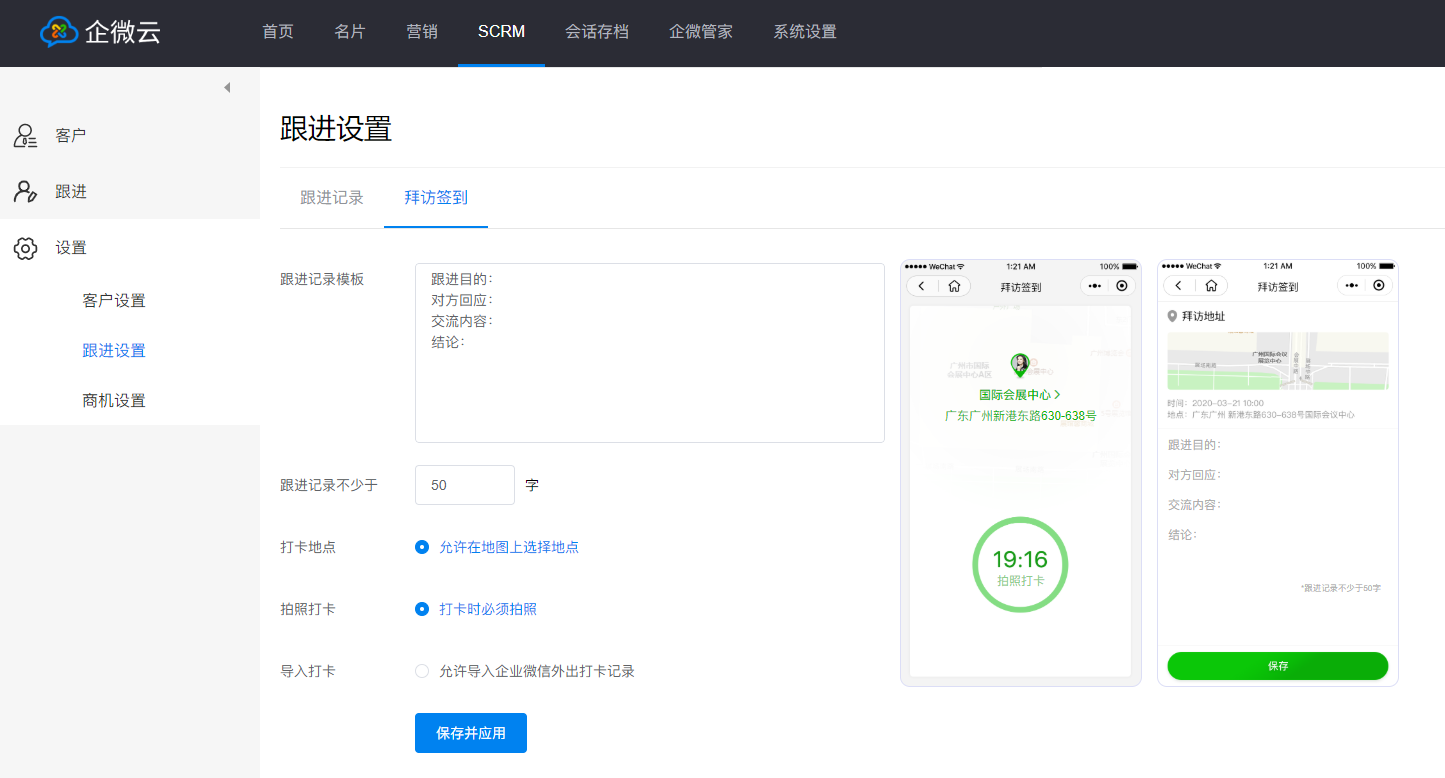This screenshot has height=778, width=1445.
Task: Collapse the left sidebar with the arrow
Action: tap(227, 88)
